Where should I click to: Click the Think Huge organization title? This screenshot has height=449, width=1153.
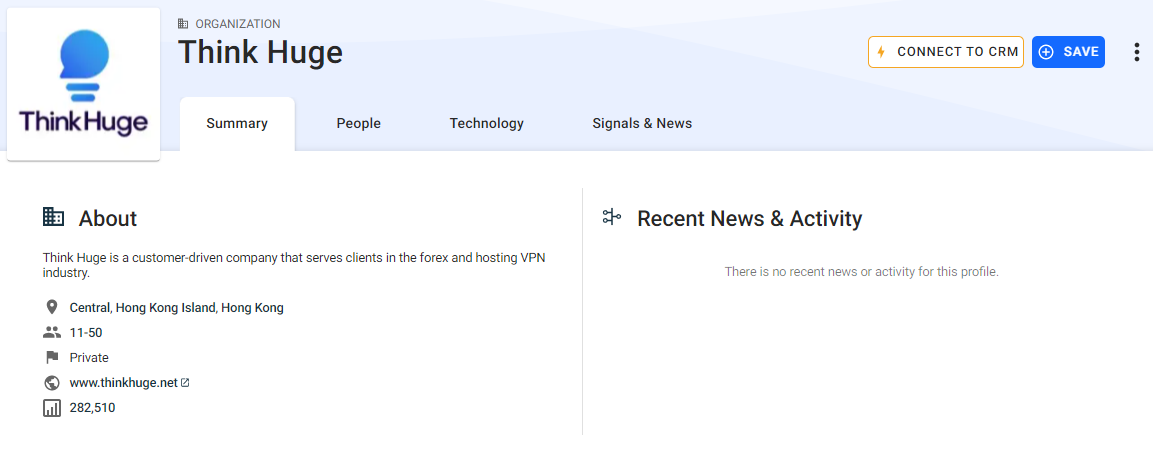[x=260, y=52]
